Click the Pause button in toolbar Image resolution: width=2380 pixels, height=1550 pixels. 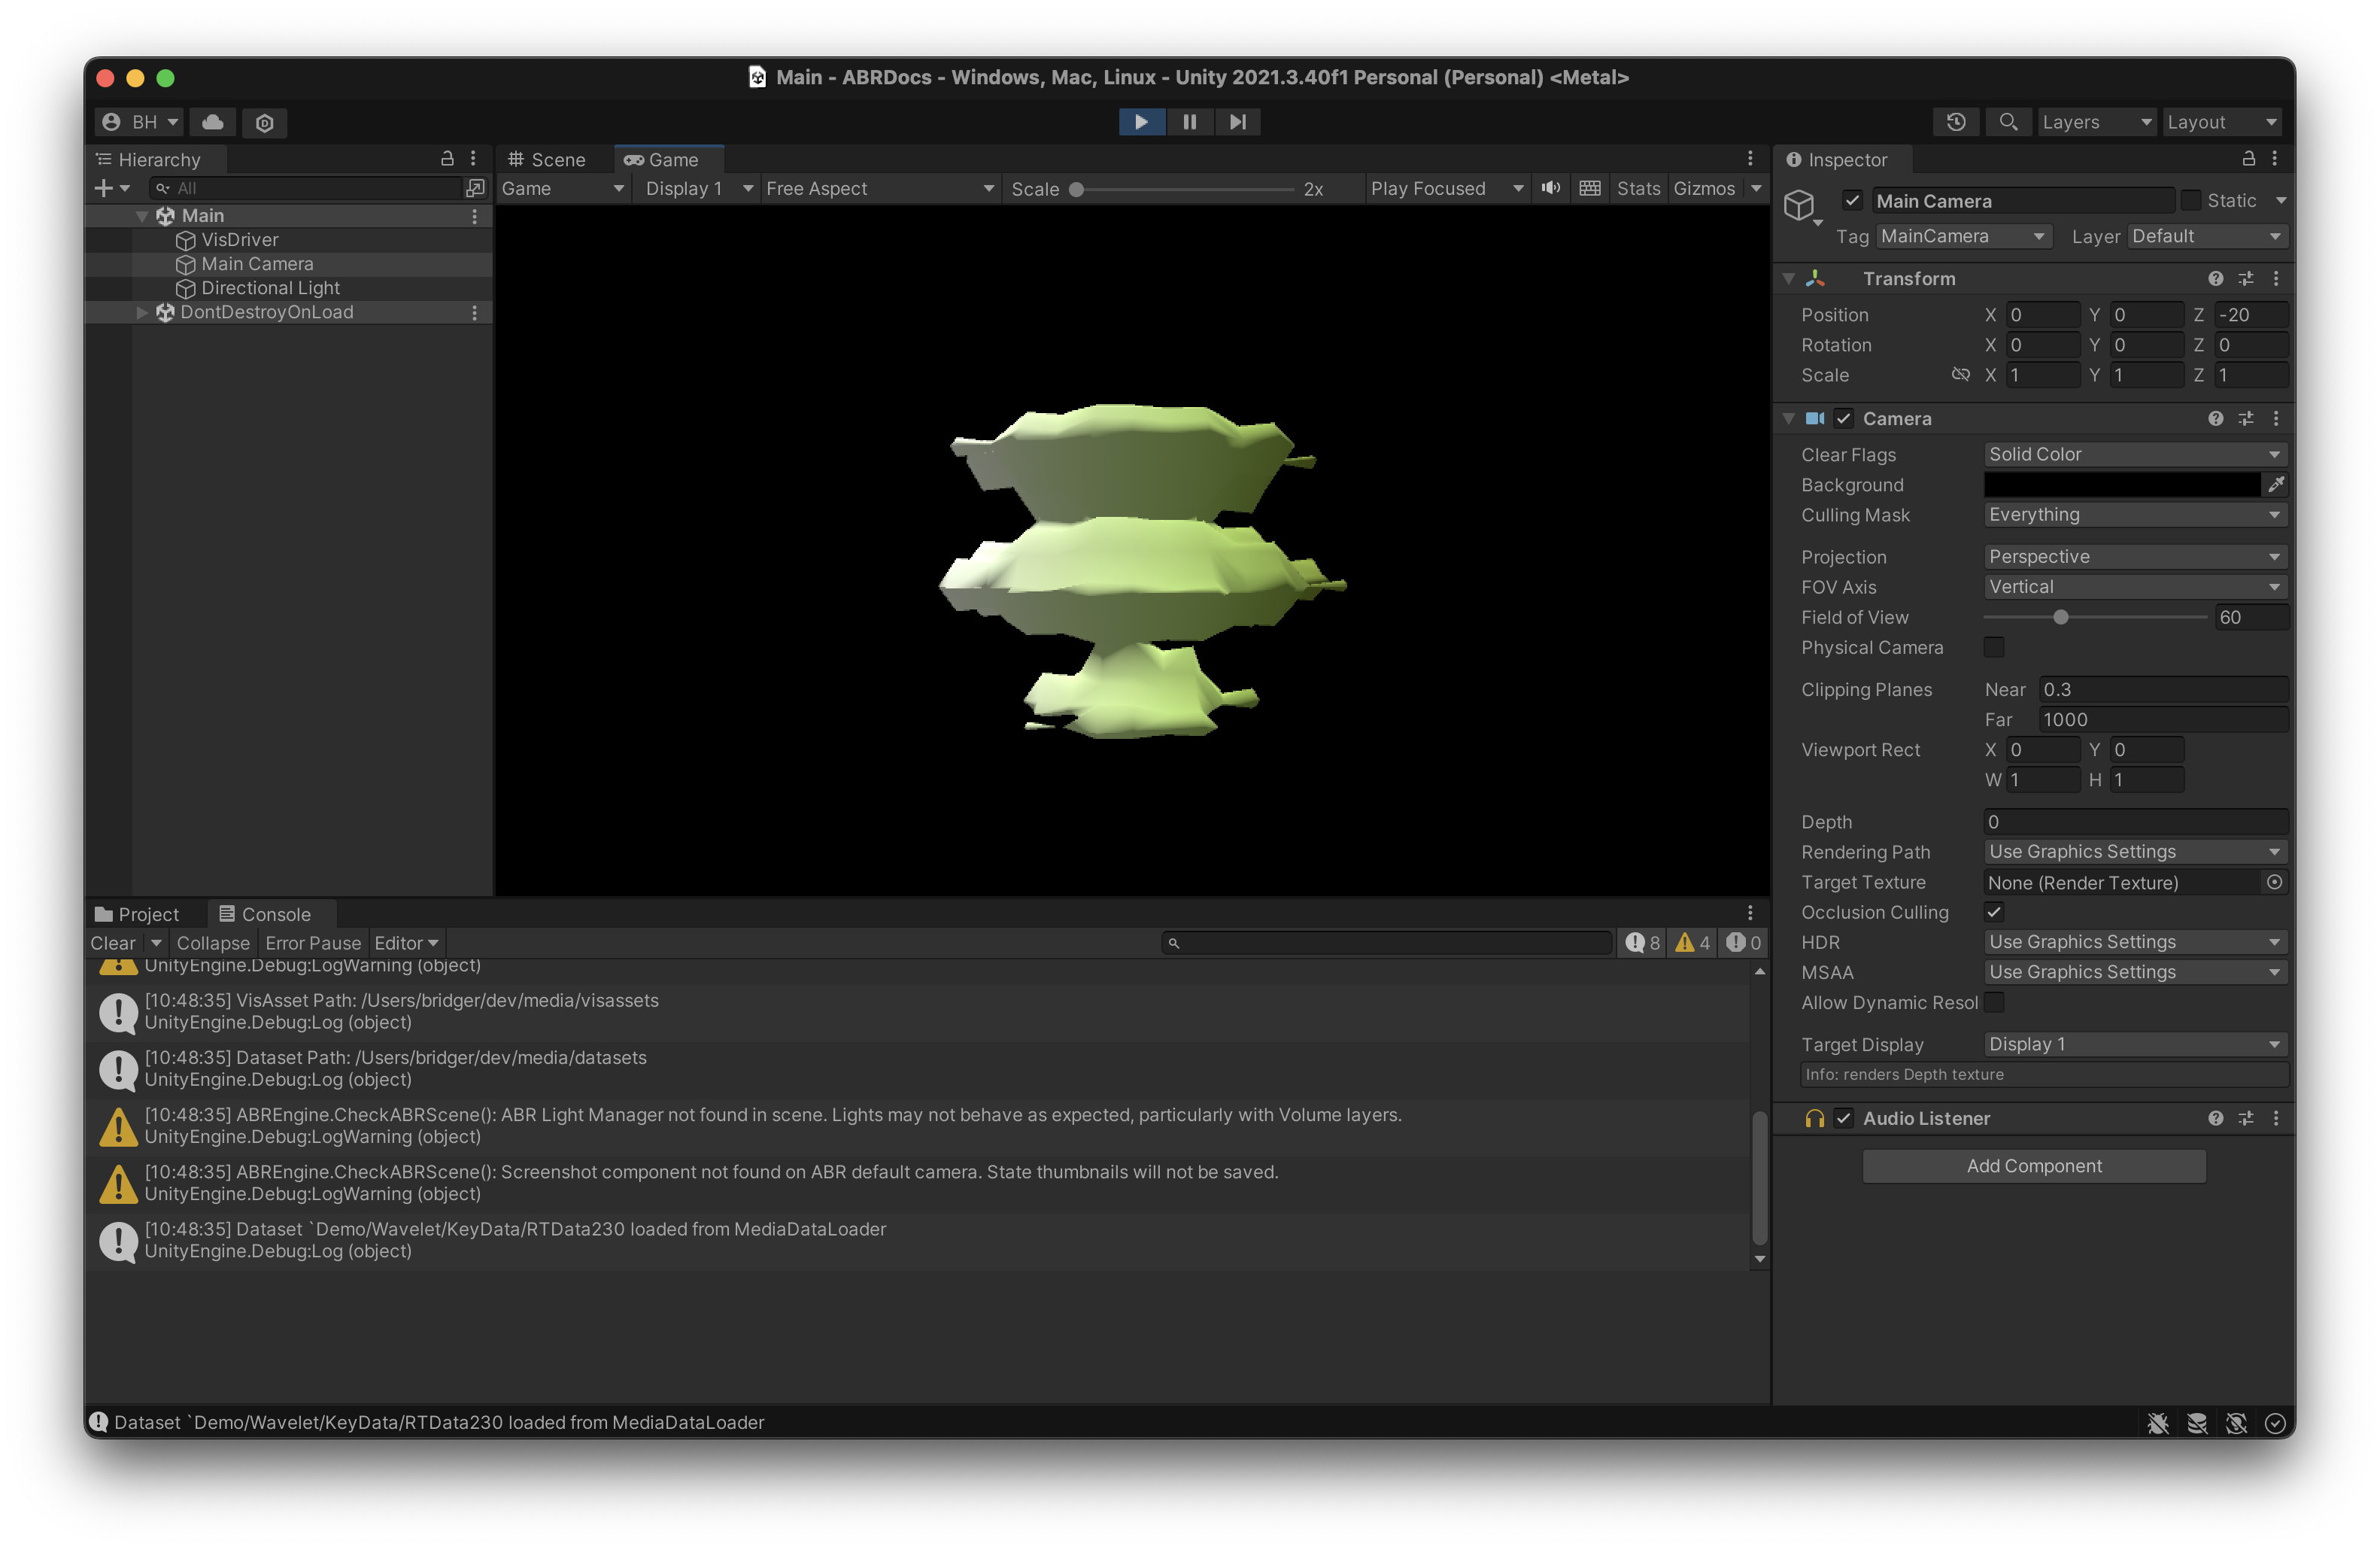(x=1190, y=121)
